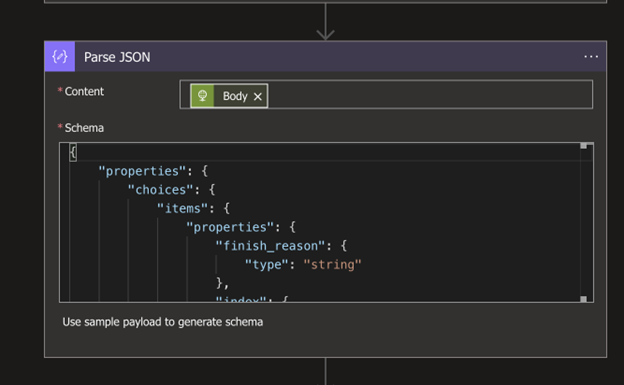Click the top-level "properties" key
The height and width of the screenshot is (385, 624).
coord(142,171)
